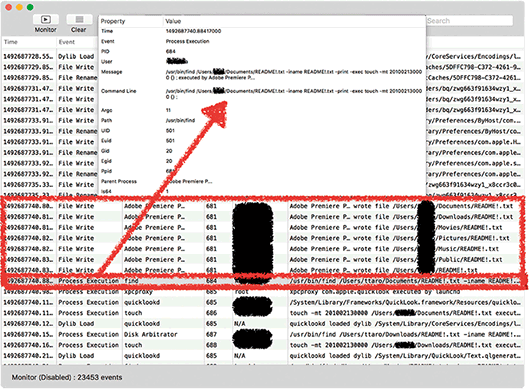Focus the Search field

tap(469, 21)
